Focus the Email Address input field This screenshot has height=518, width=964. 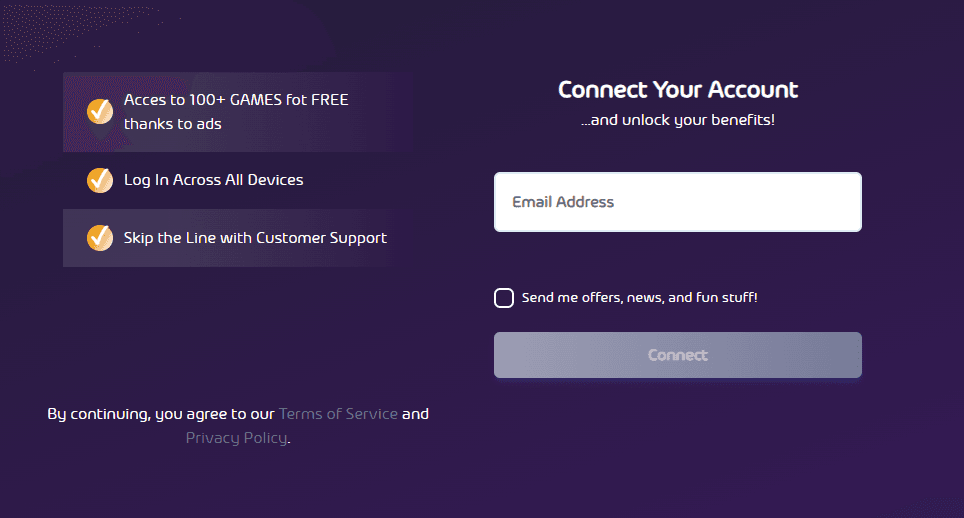[x=677, y=202]
